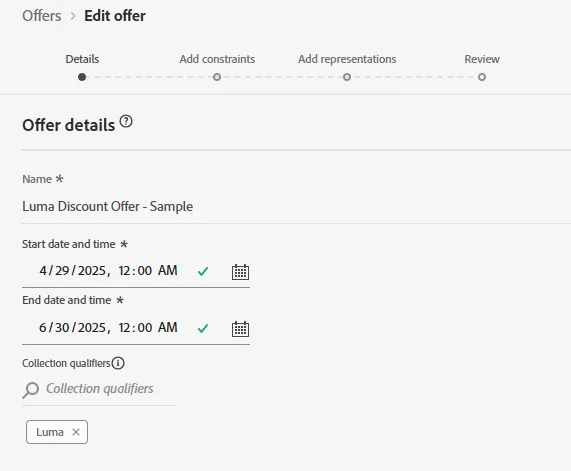Go to the Review step

[x=482, y=59]
